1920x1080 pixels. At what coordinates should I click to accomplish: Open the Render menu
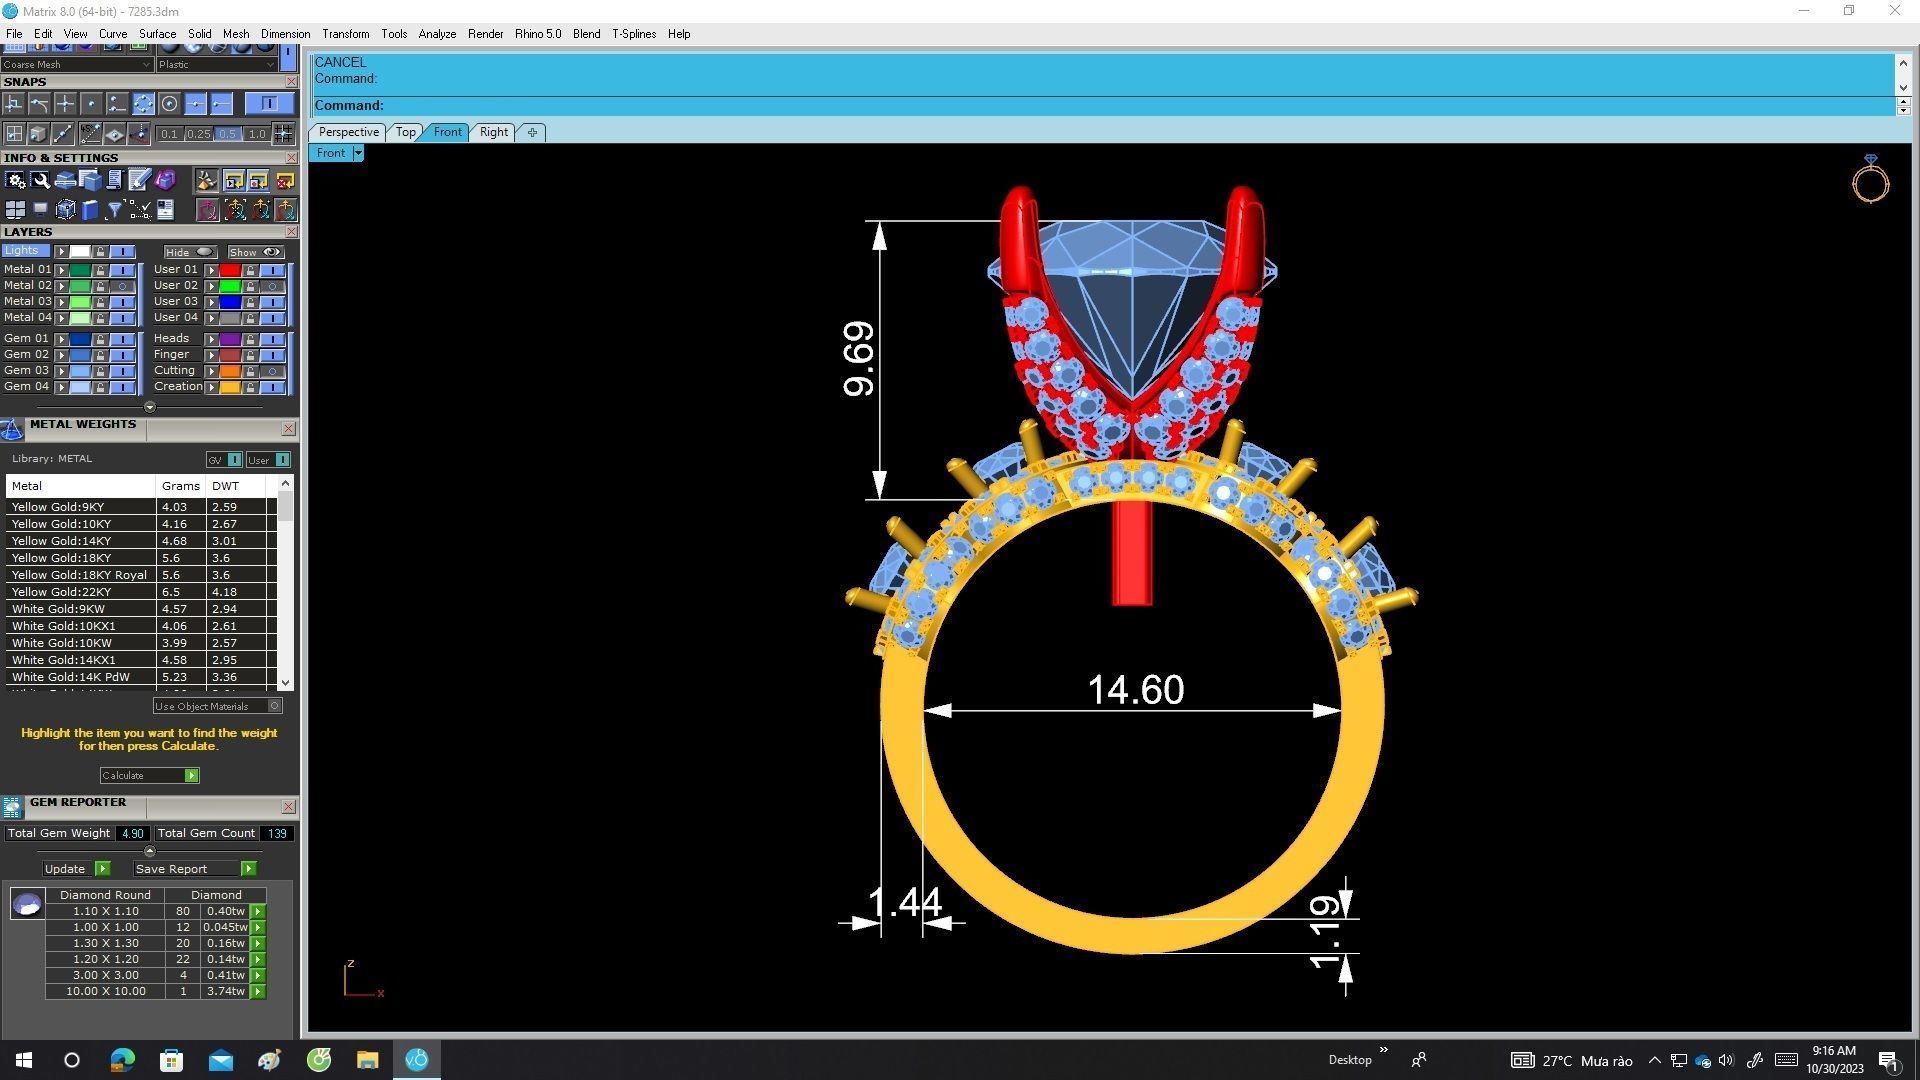click(485, 34)
